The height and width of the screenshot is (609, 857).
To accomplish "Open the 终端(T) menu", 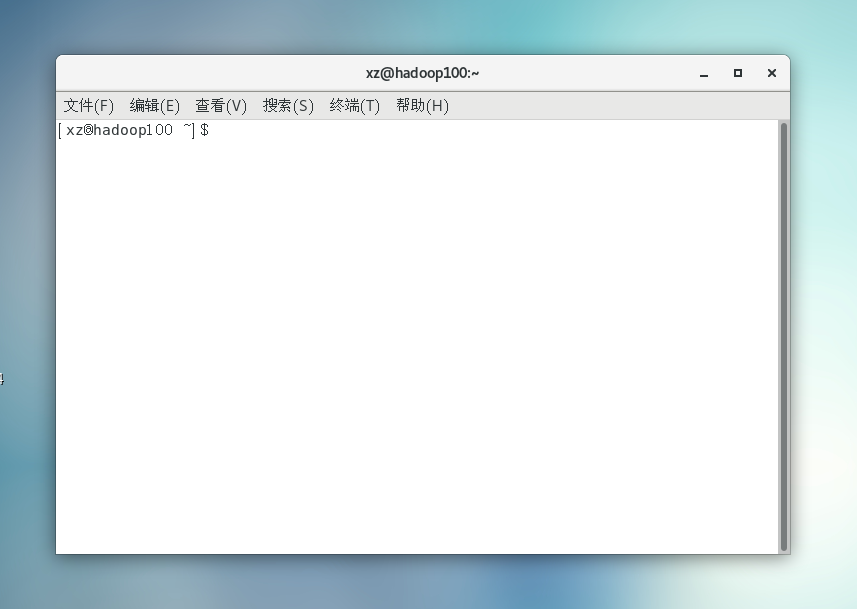I will (355, 106).
